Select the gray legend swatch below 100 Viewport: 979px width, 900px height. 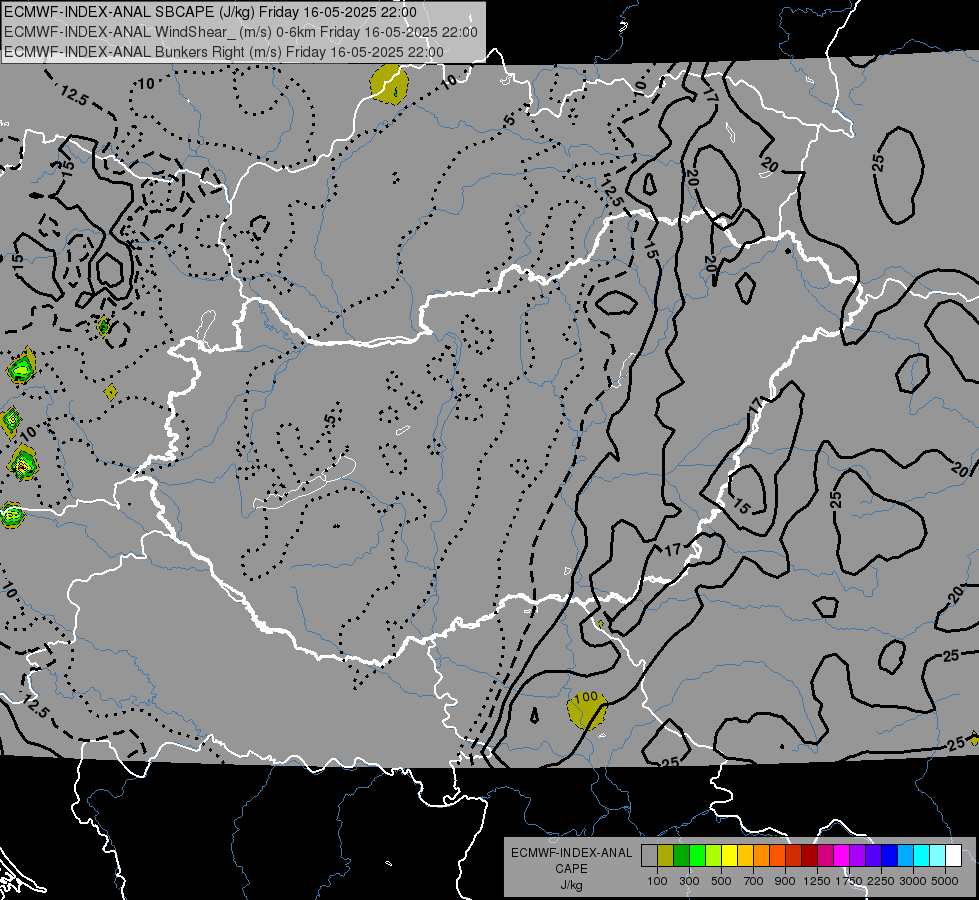point(649,856)
